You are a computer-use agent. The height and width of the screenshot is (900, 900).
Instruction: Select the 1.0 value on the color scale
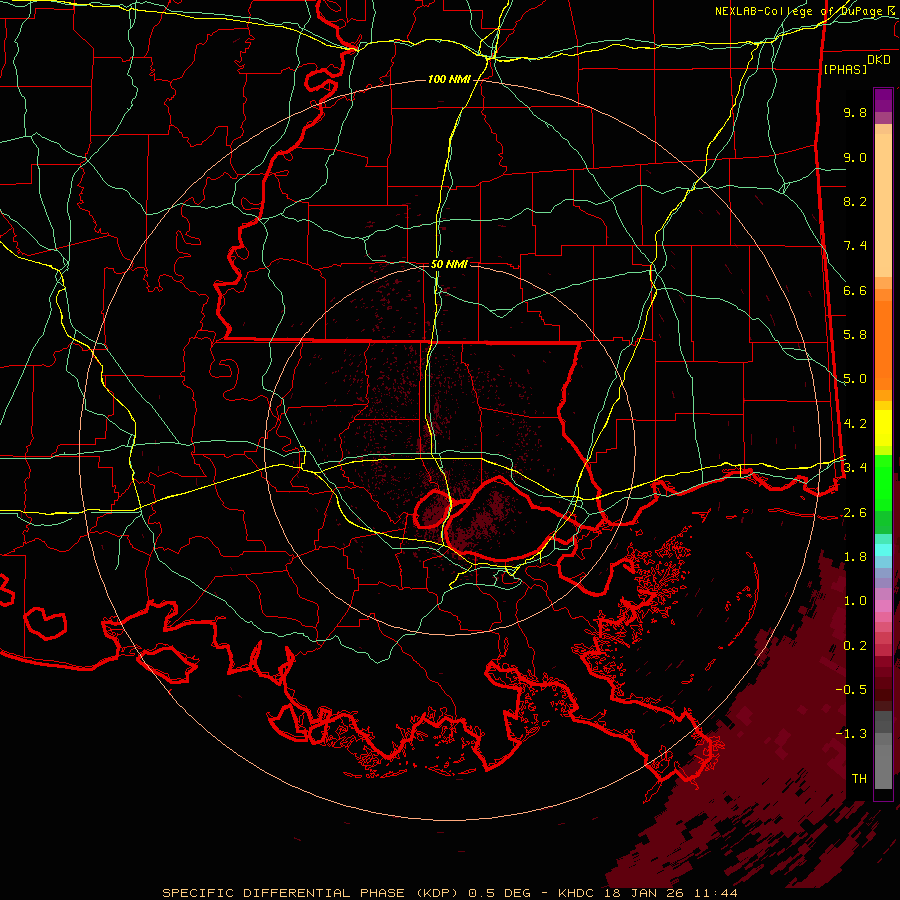pos(855,601)
